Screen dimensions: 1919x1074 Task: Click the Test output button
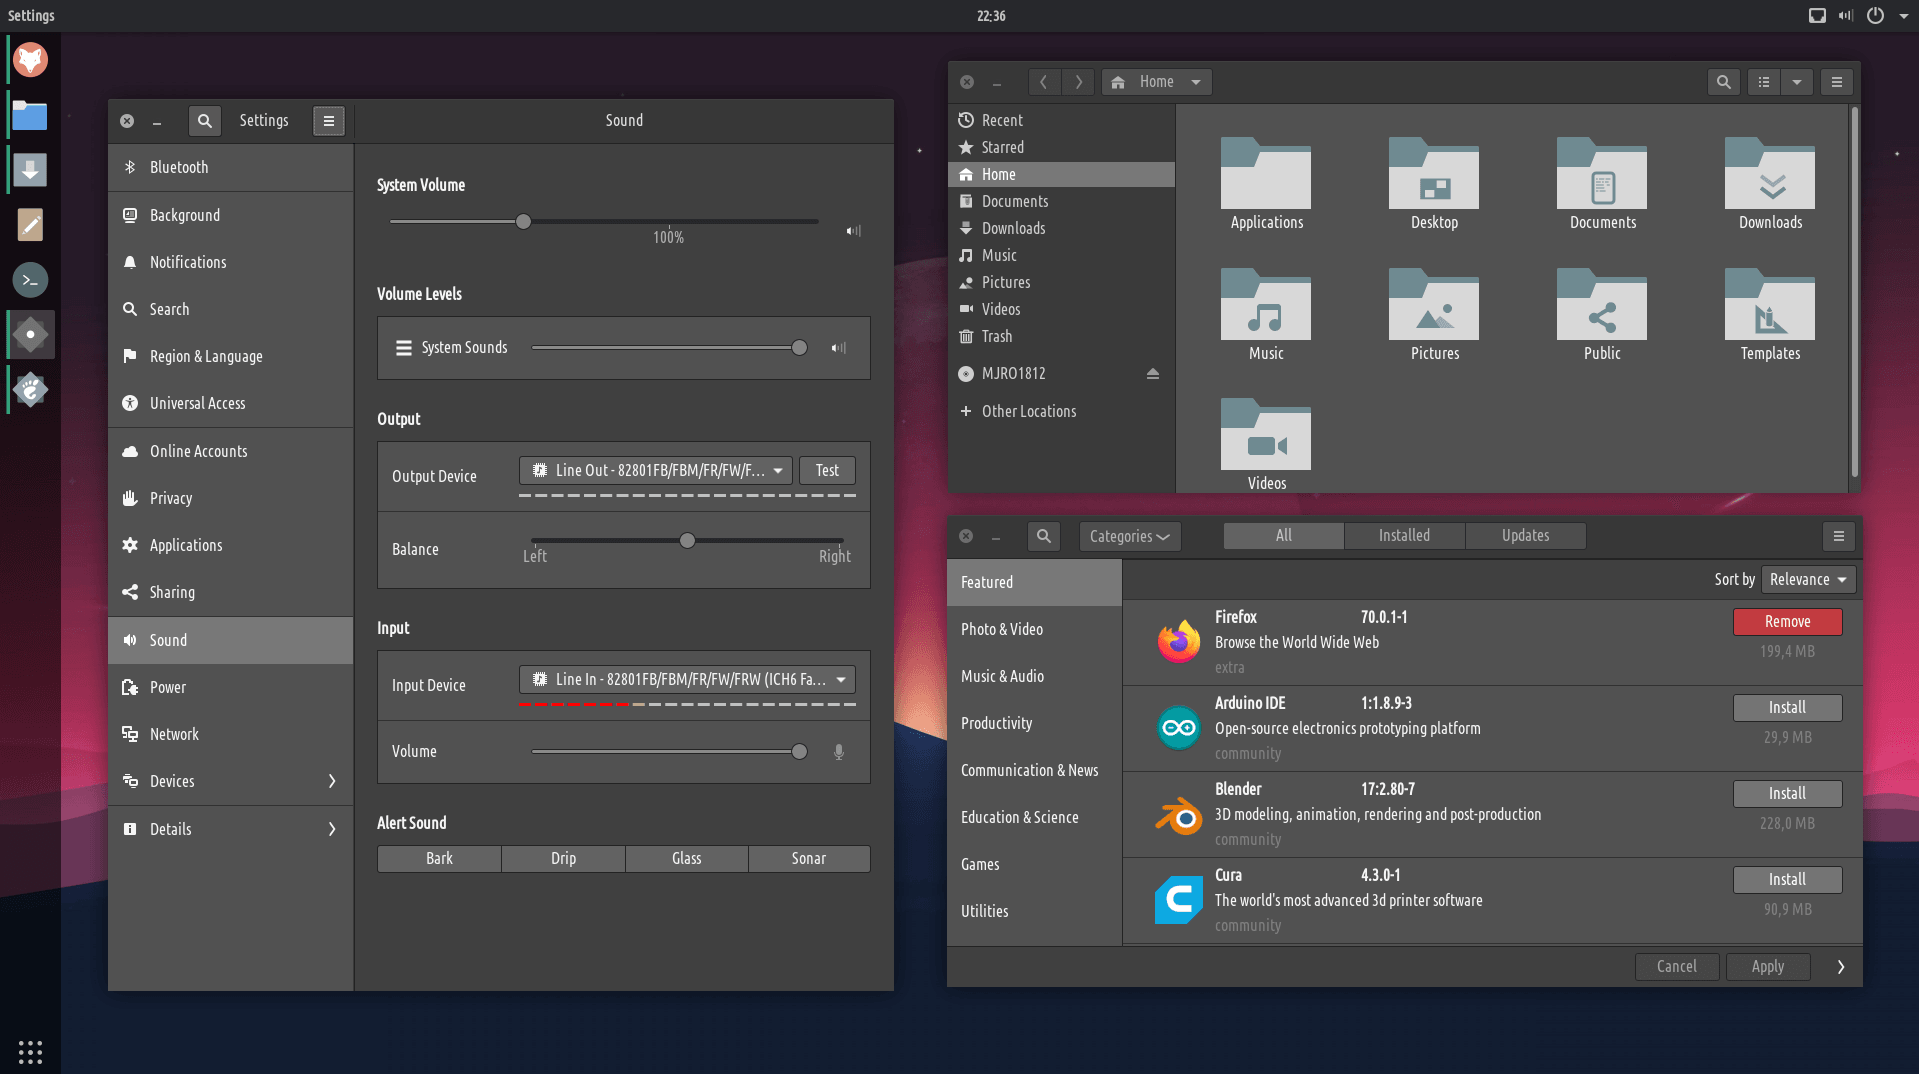(x=826, y=471)
